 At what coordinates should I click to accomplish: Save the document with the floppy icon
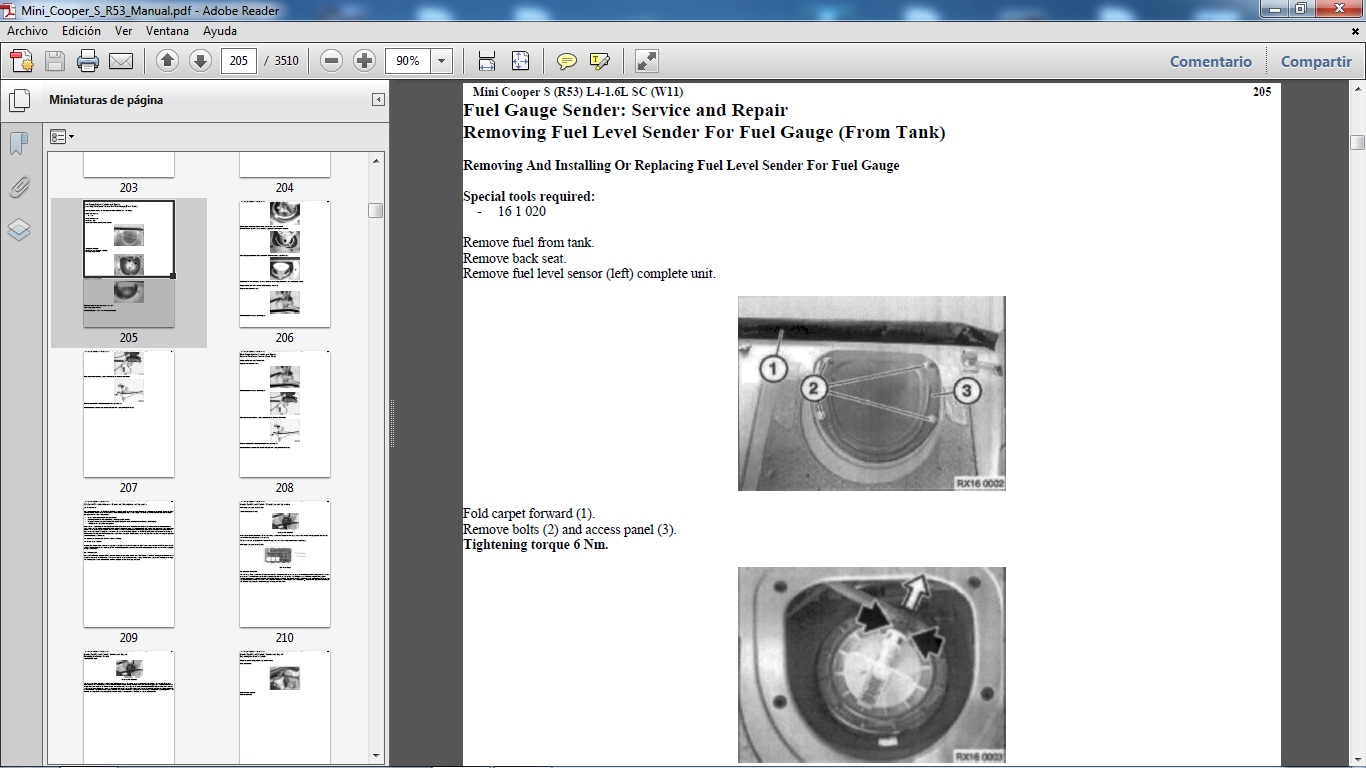click(54, 61)
